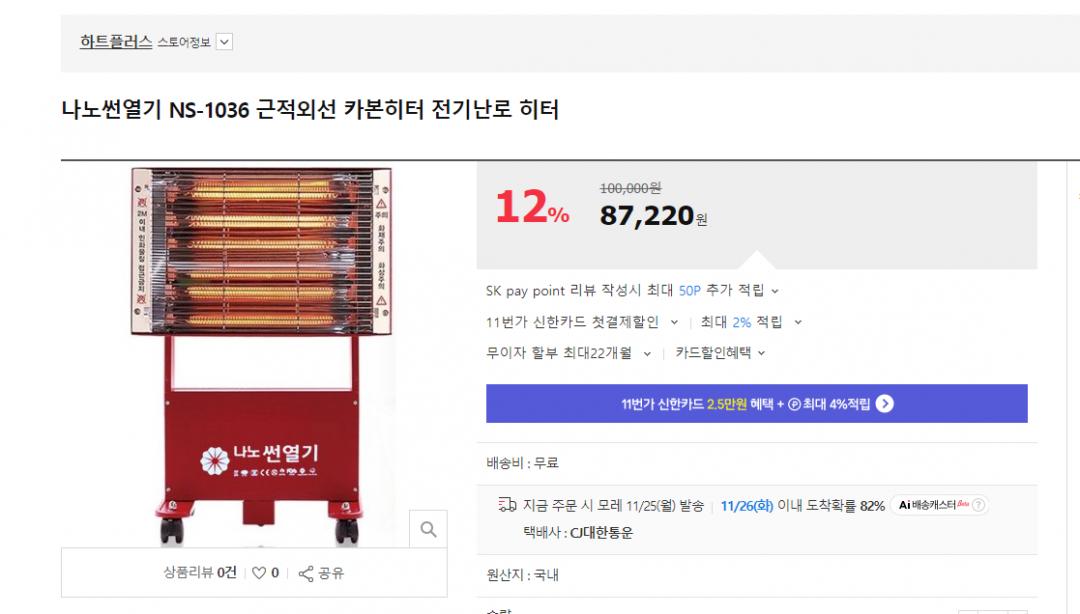Click the product title 나노썬열기 NS-1036
This screenshot has height=614, width=1080.
310,109
